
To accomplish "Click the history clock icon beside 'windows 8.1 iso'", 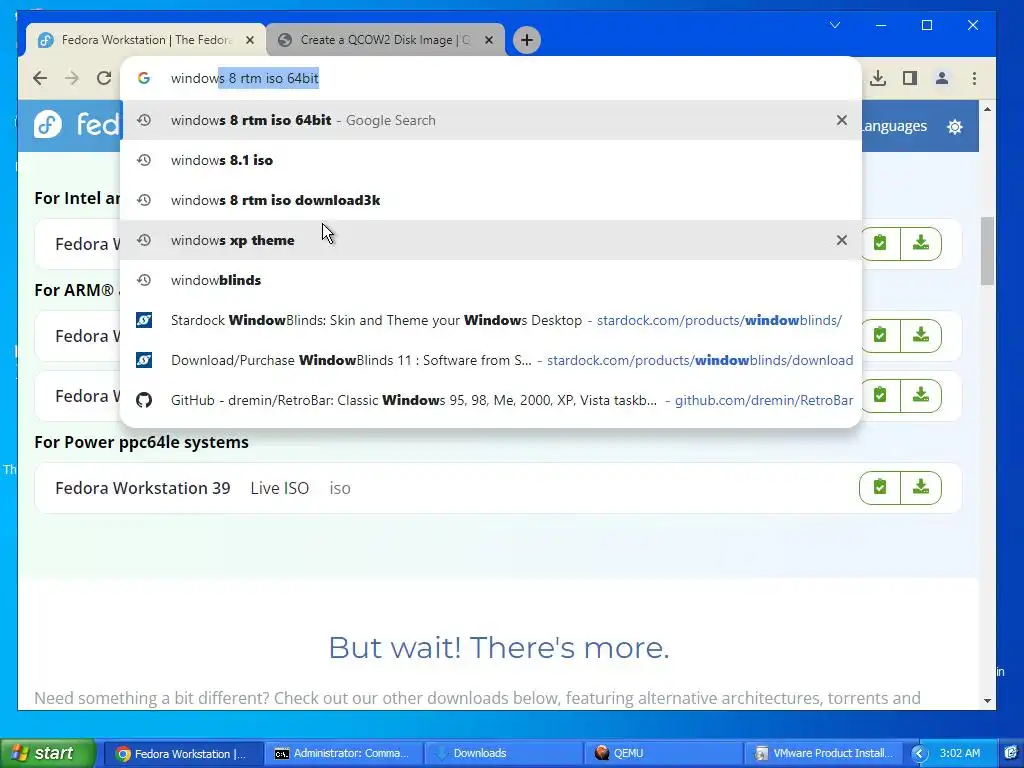I will [x=144, y=160].
